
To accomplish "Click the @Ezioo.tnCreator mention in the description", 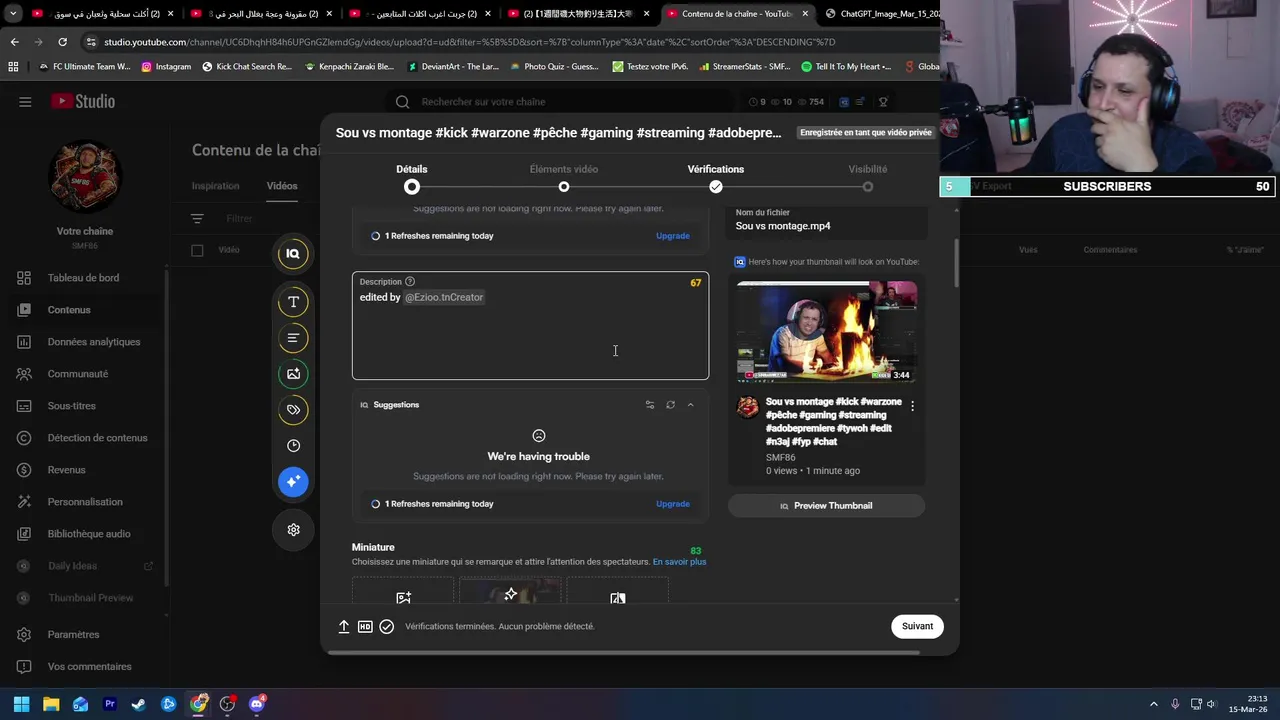I will [x=444, y=297].
